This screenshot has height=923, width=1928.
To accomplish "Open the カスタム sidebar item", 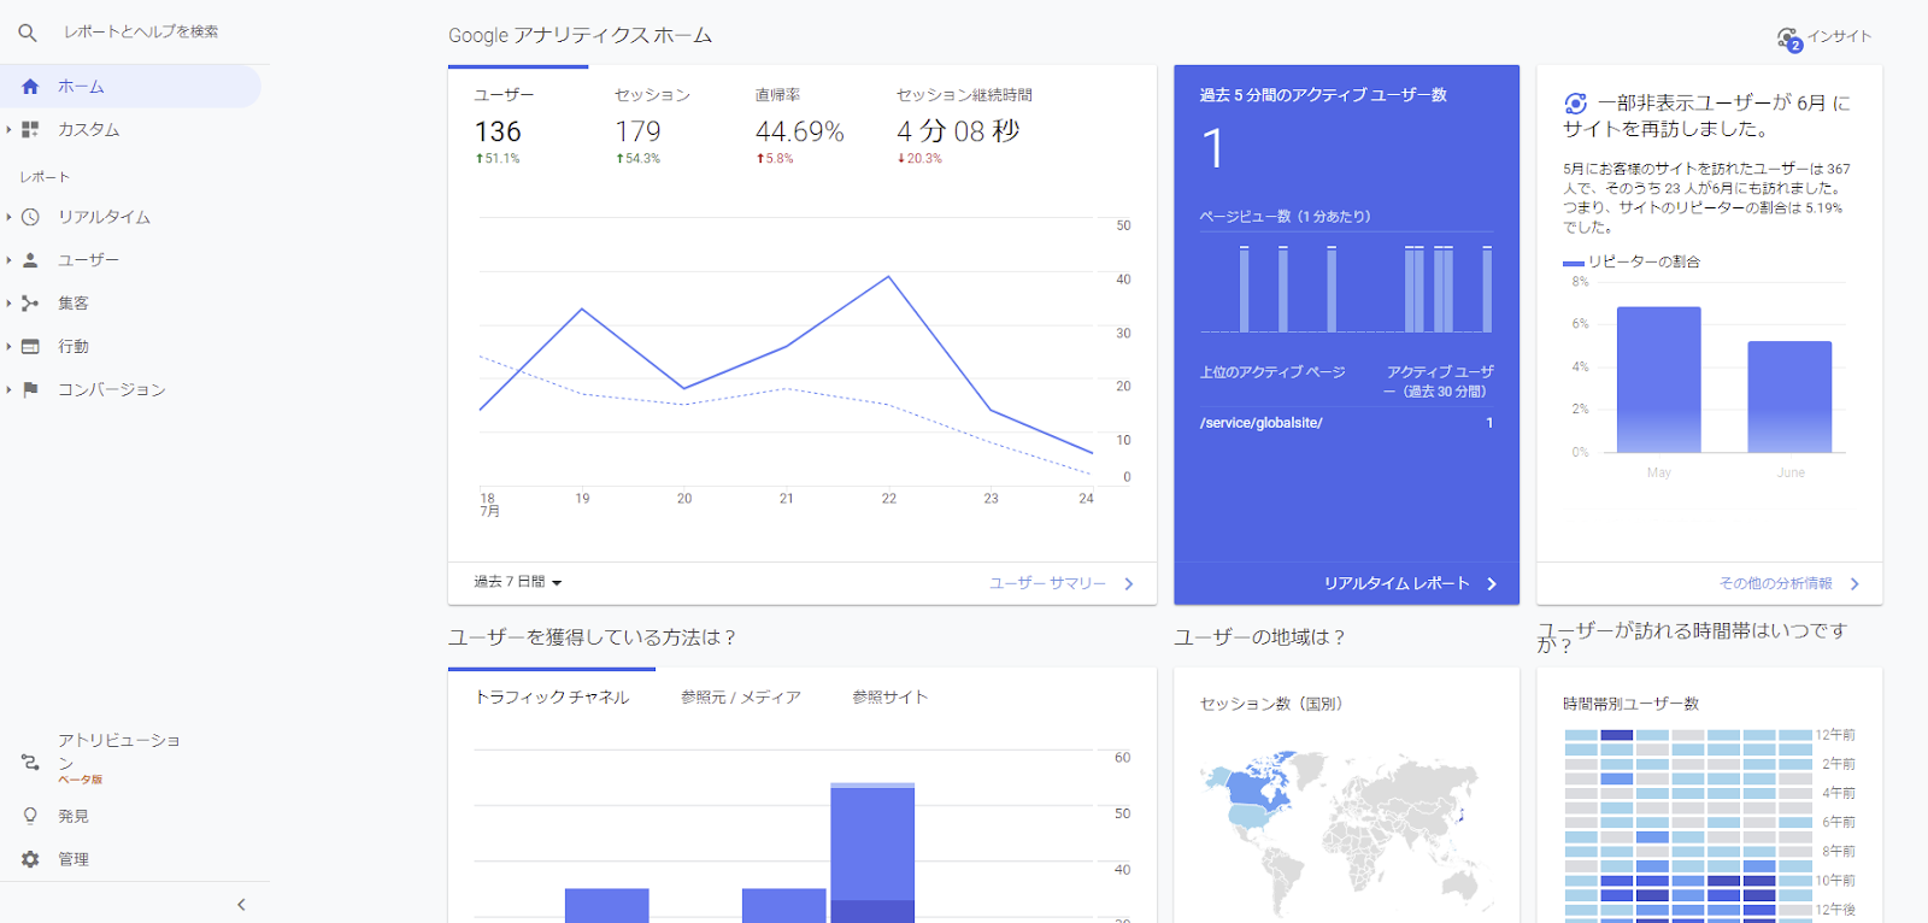I will [130, 130].
